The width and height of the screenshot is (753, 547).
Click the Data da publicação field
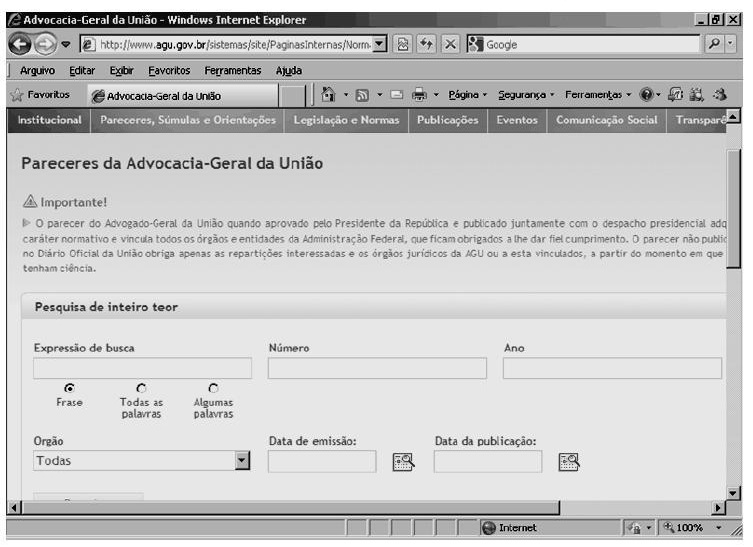[x=488, y=461]
